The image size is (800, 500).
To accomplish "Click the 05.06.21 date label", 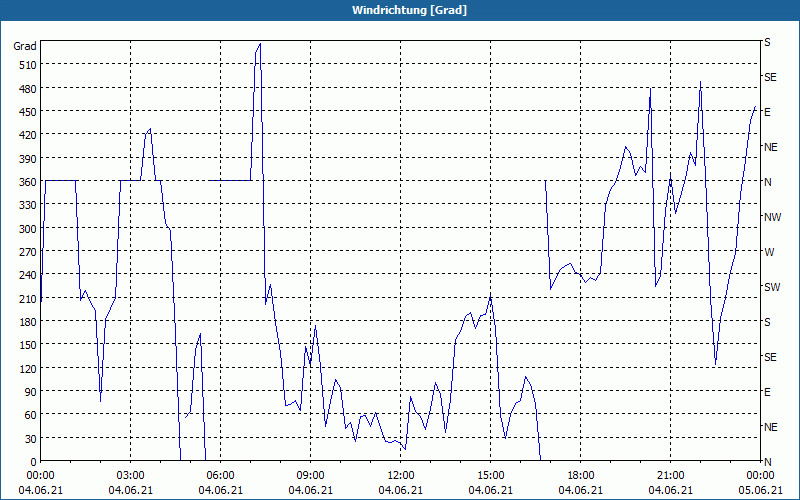I will [x=760, y=490].
